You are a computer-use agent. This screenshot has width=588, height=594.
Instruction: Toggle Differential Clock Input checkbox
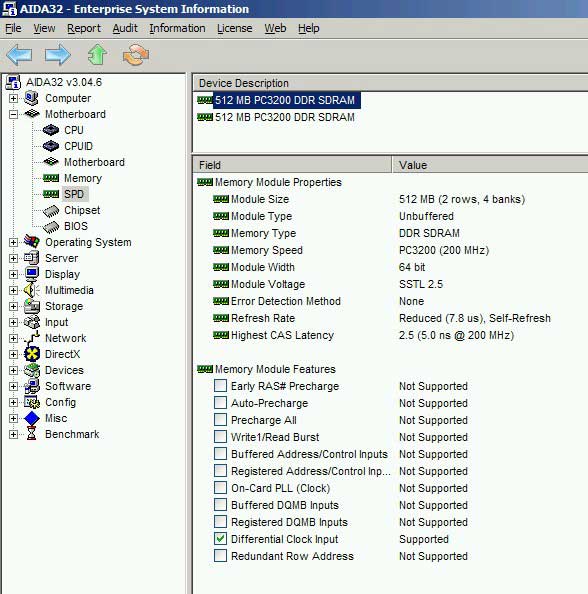pyautogui.click(x=220, y=539)
